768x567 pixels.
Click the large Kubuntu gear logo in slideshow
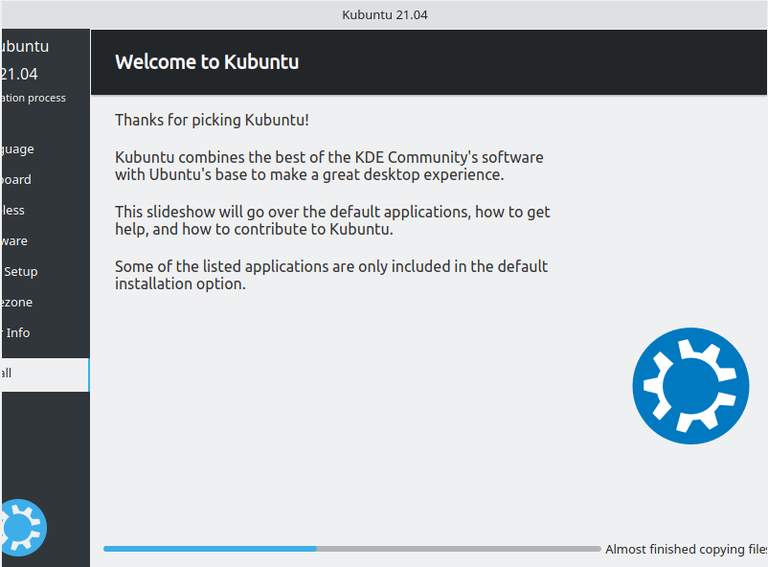(x=690, y=385)
